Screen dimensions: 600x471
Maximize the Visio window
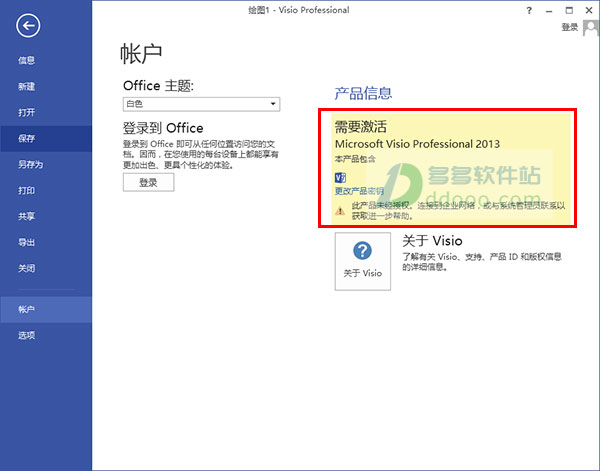(569, 10)
